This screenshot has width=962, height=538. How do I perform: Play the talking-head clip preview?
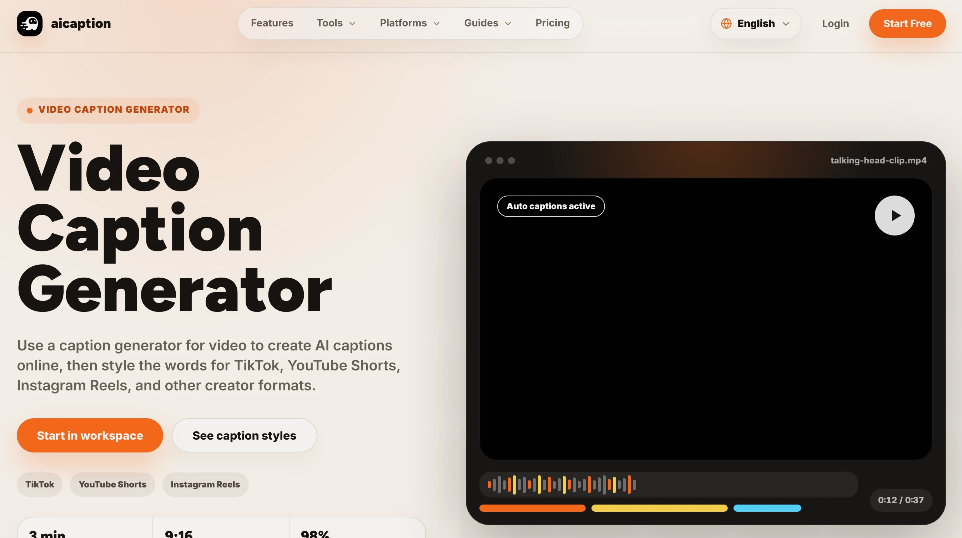[895, 215]
